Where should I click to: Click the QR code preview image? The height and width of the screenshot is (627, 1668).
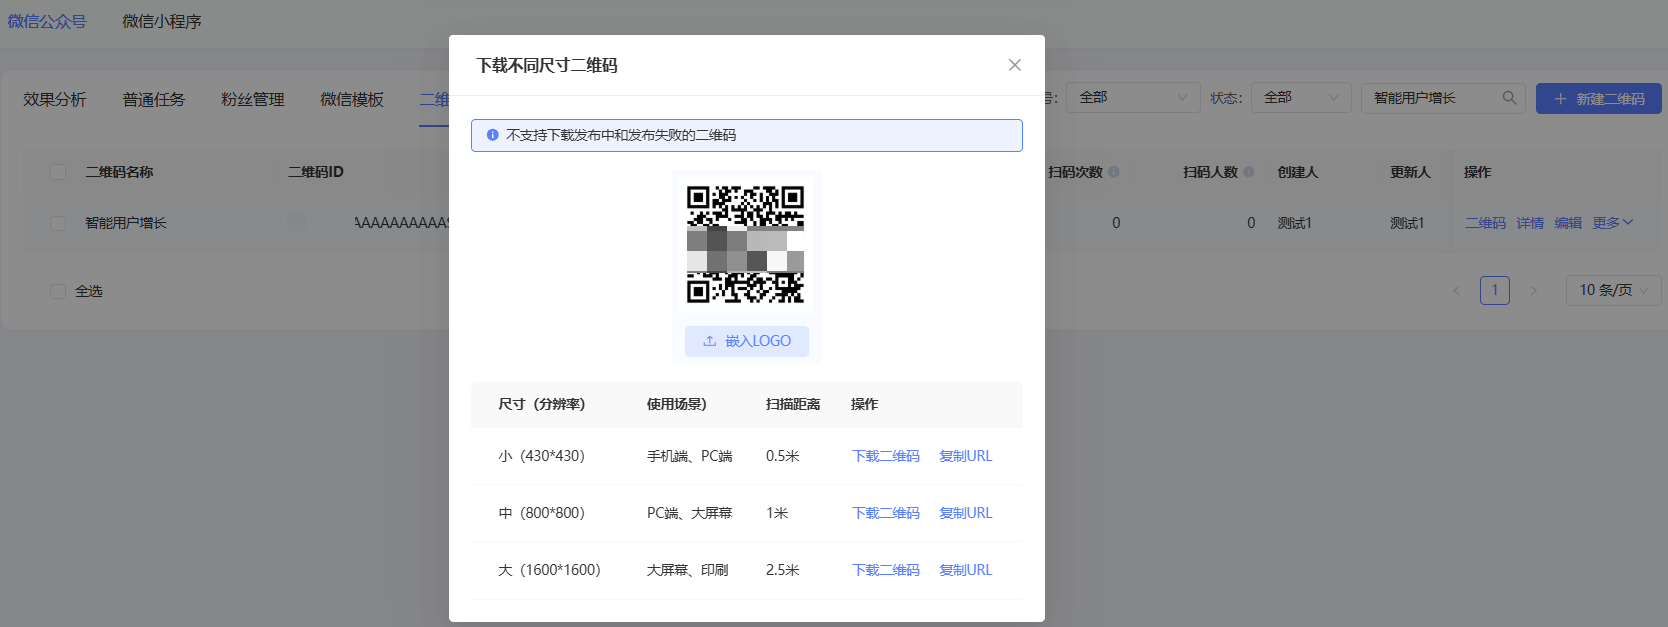coord(745,244)
